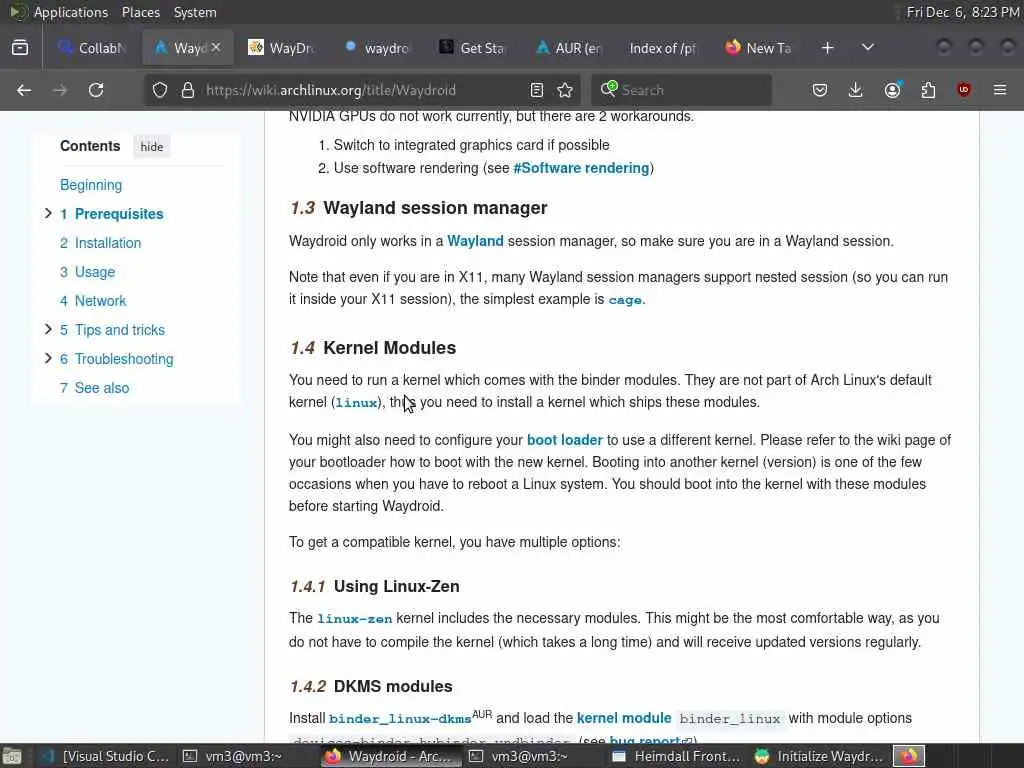Open the downloads panel
Viewport: 1024px width, 768px height.
point(856,90)
